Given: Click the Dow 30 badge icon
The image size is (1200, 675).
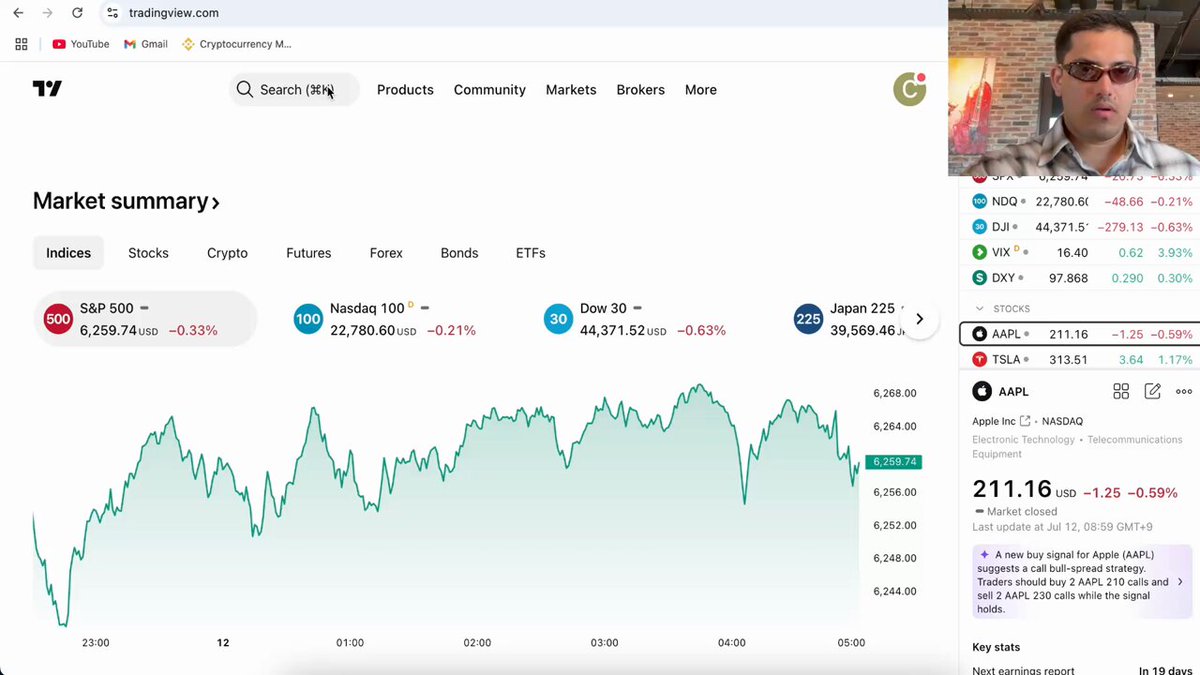Looking at the screenshot, I should [x=558, y=319].
